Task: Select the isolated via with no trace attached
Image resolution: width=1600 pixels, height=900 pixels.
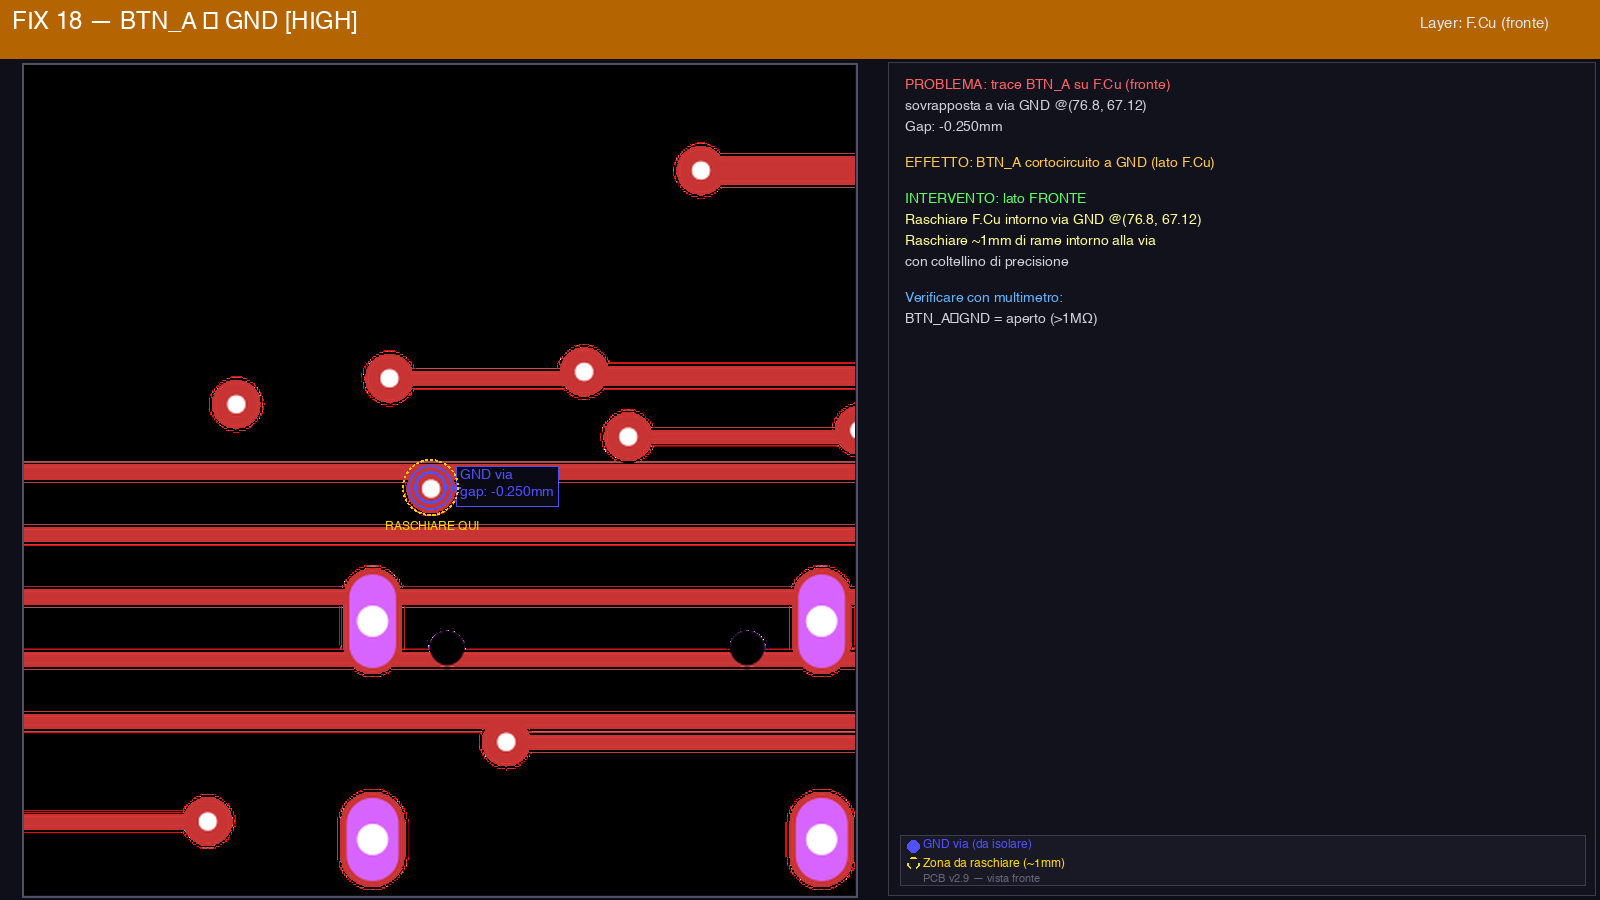Action: pyautogui.click(x=236, y=404)
